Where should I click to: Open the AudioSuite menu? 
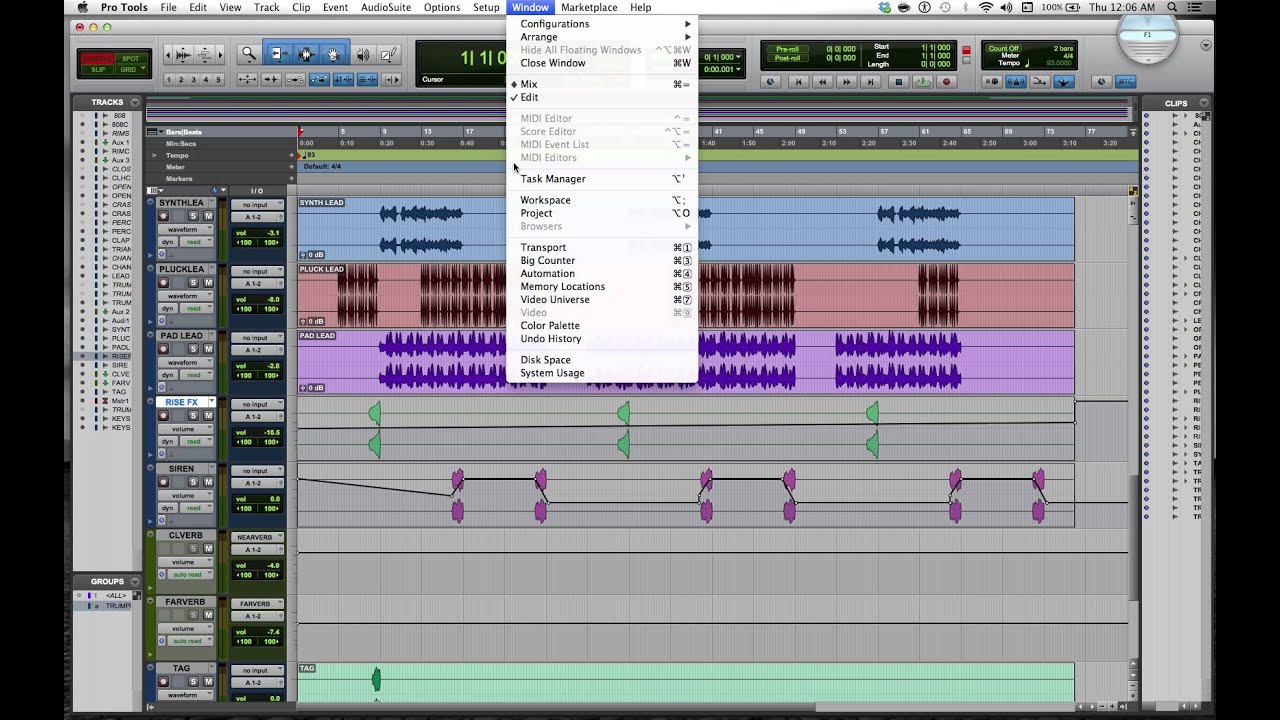[385, 7]
